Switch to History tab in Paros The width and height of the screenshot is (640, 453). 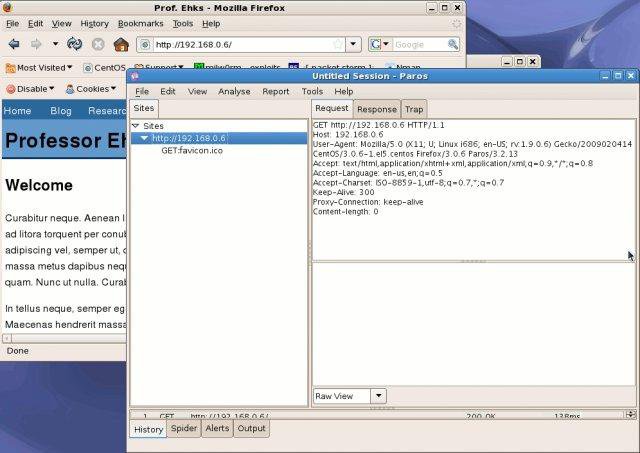pos(148,429)
